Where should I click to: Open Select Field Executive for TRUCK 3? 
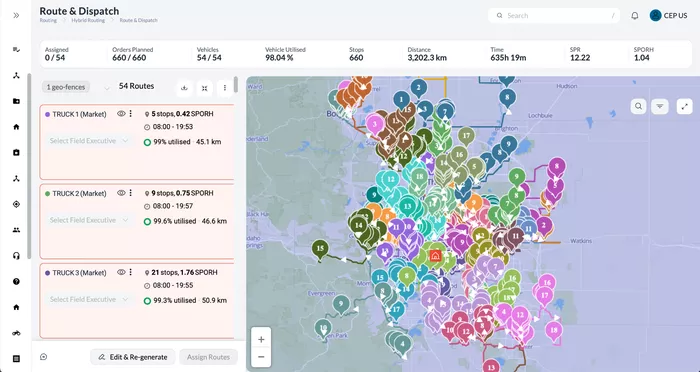tap(89, 299)
